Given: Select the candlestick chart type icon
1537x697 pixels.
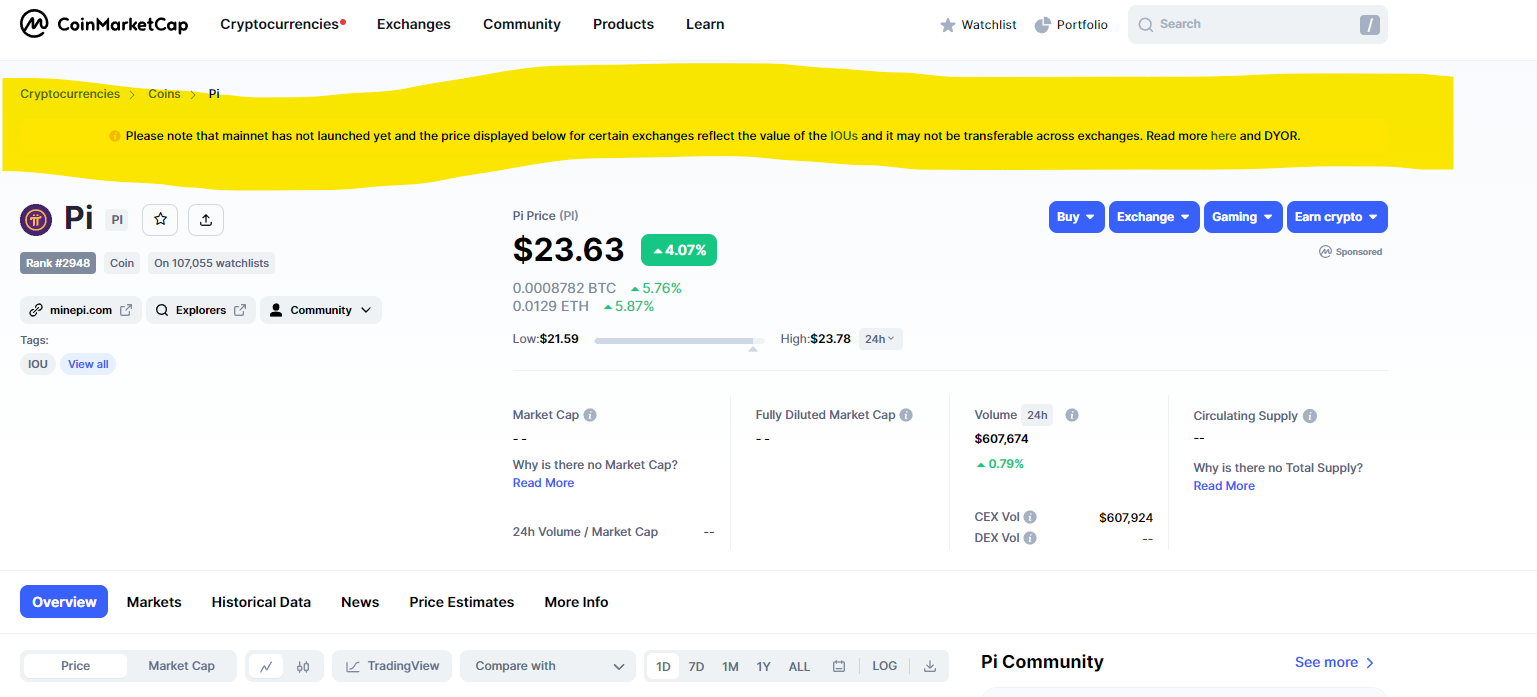Looking at the screenshot, I should (x=303, y=666).
